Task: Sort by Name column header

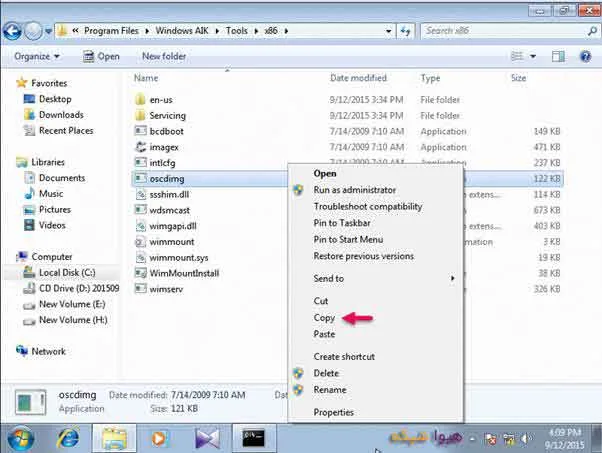Action: tap(146, 78)
